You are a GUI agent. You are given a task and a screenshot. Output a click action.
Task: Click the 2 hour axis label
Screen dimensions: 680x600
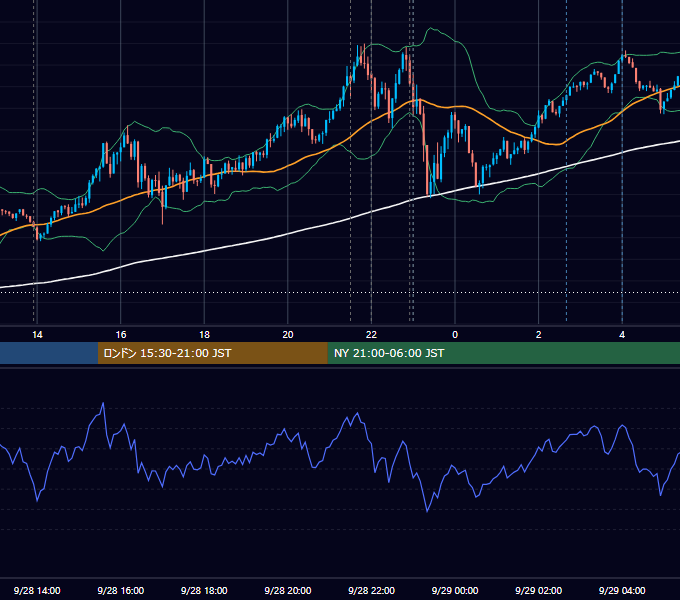tap(538, 335)
